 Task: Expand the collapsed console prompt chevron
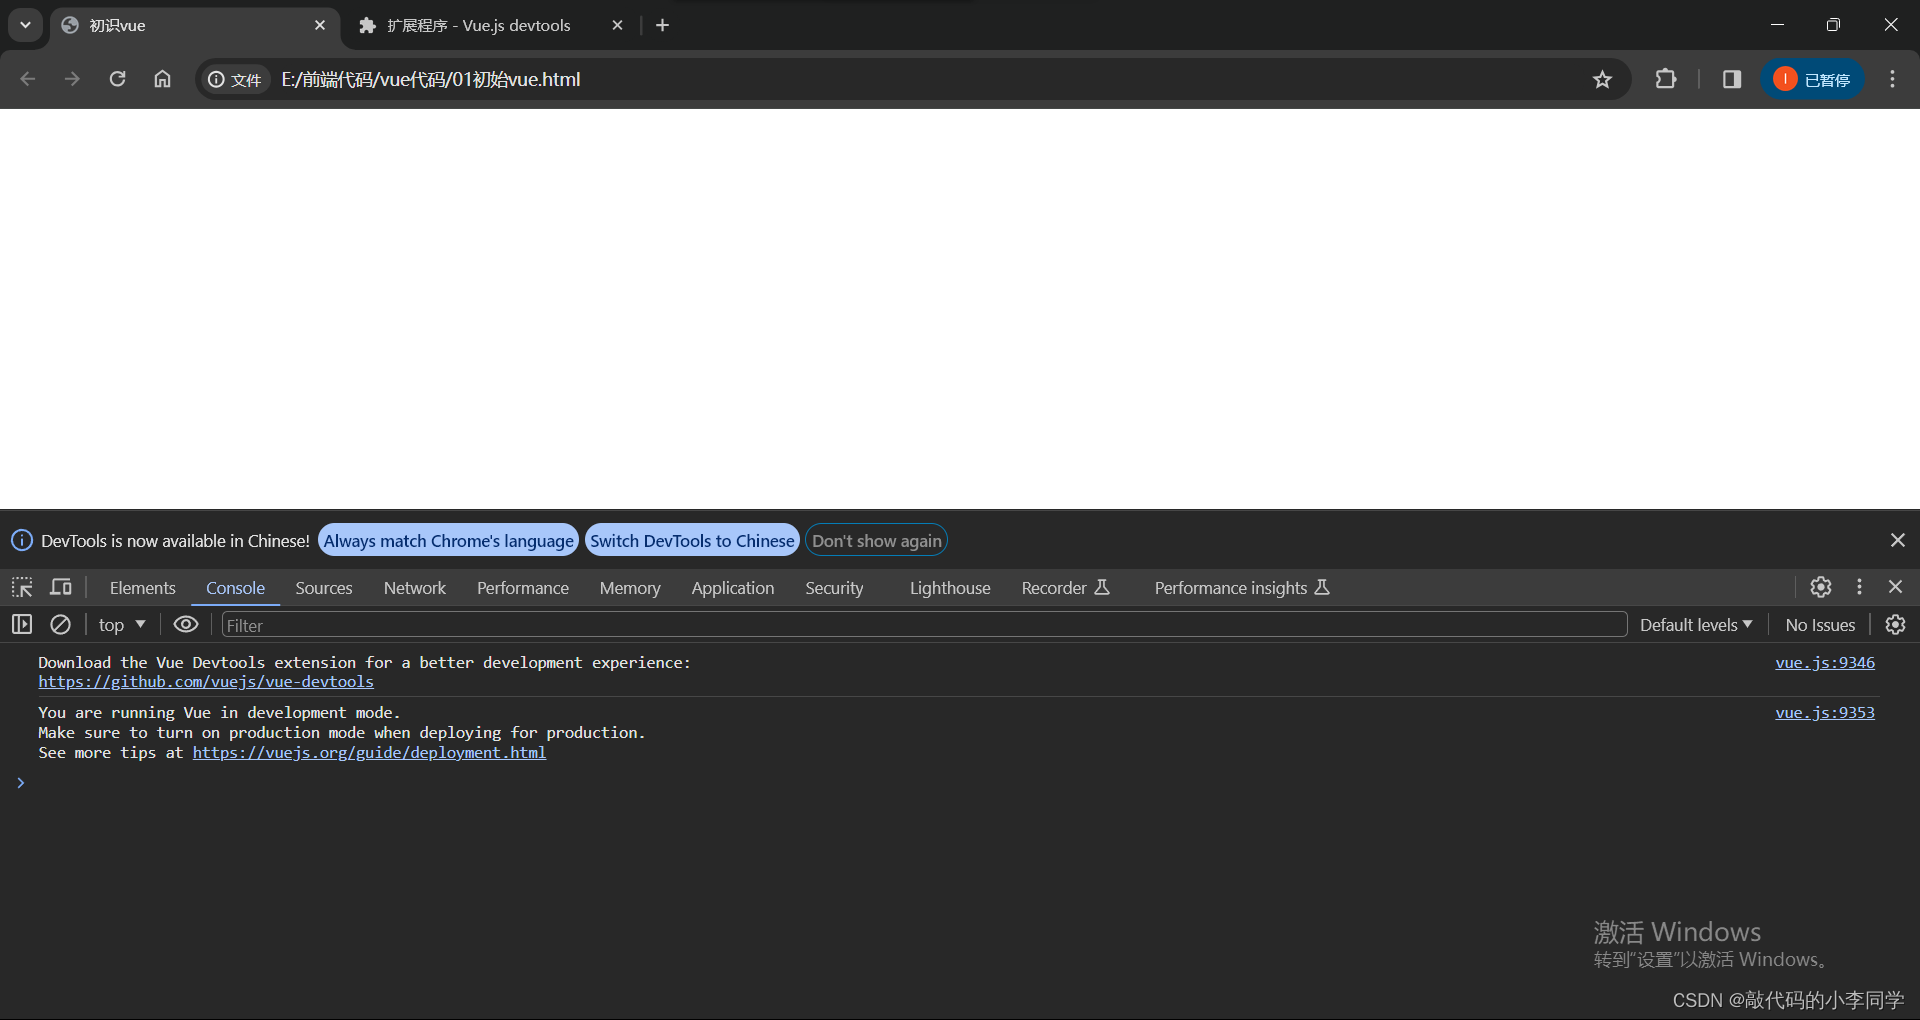(22, 783)
